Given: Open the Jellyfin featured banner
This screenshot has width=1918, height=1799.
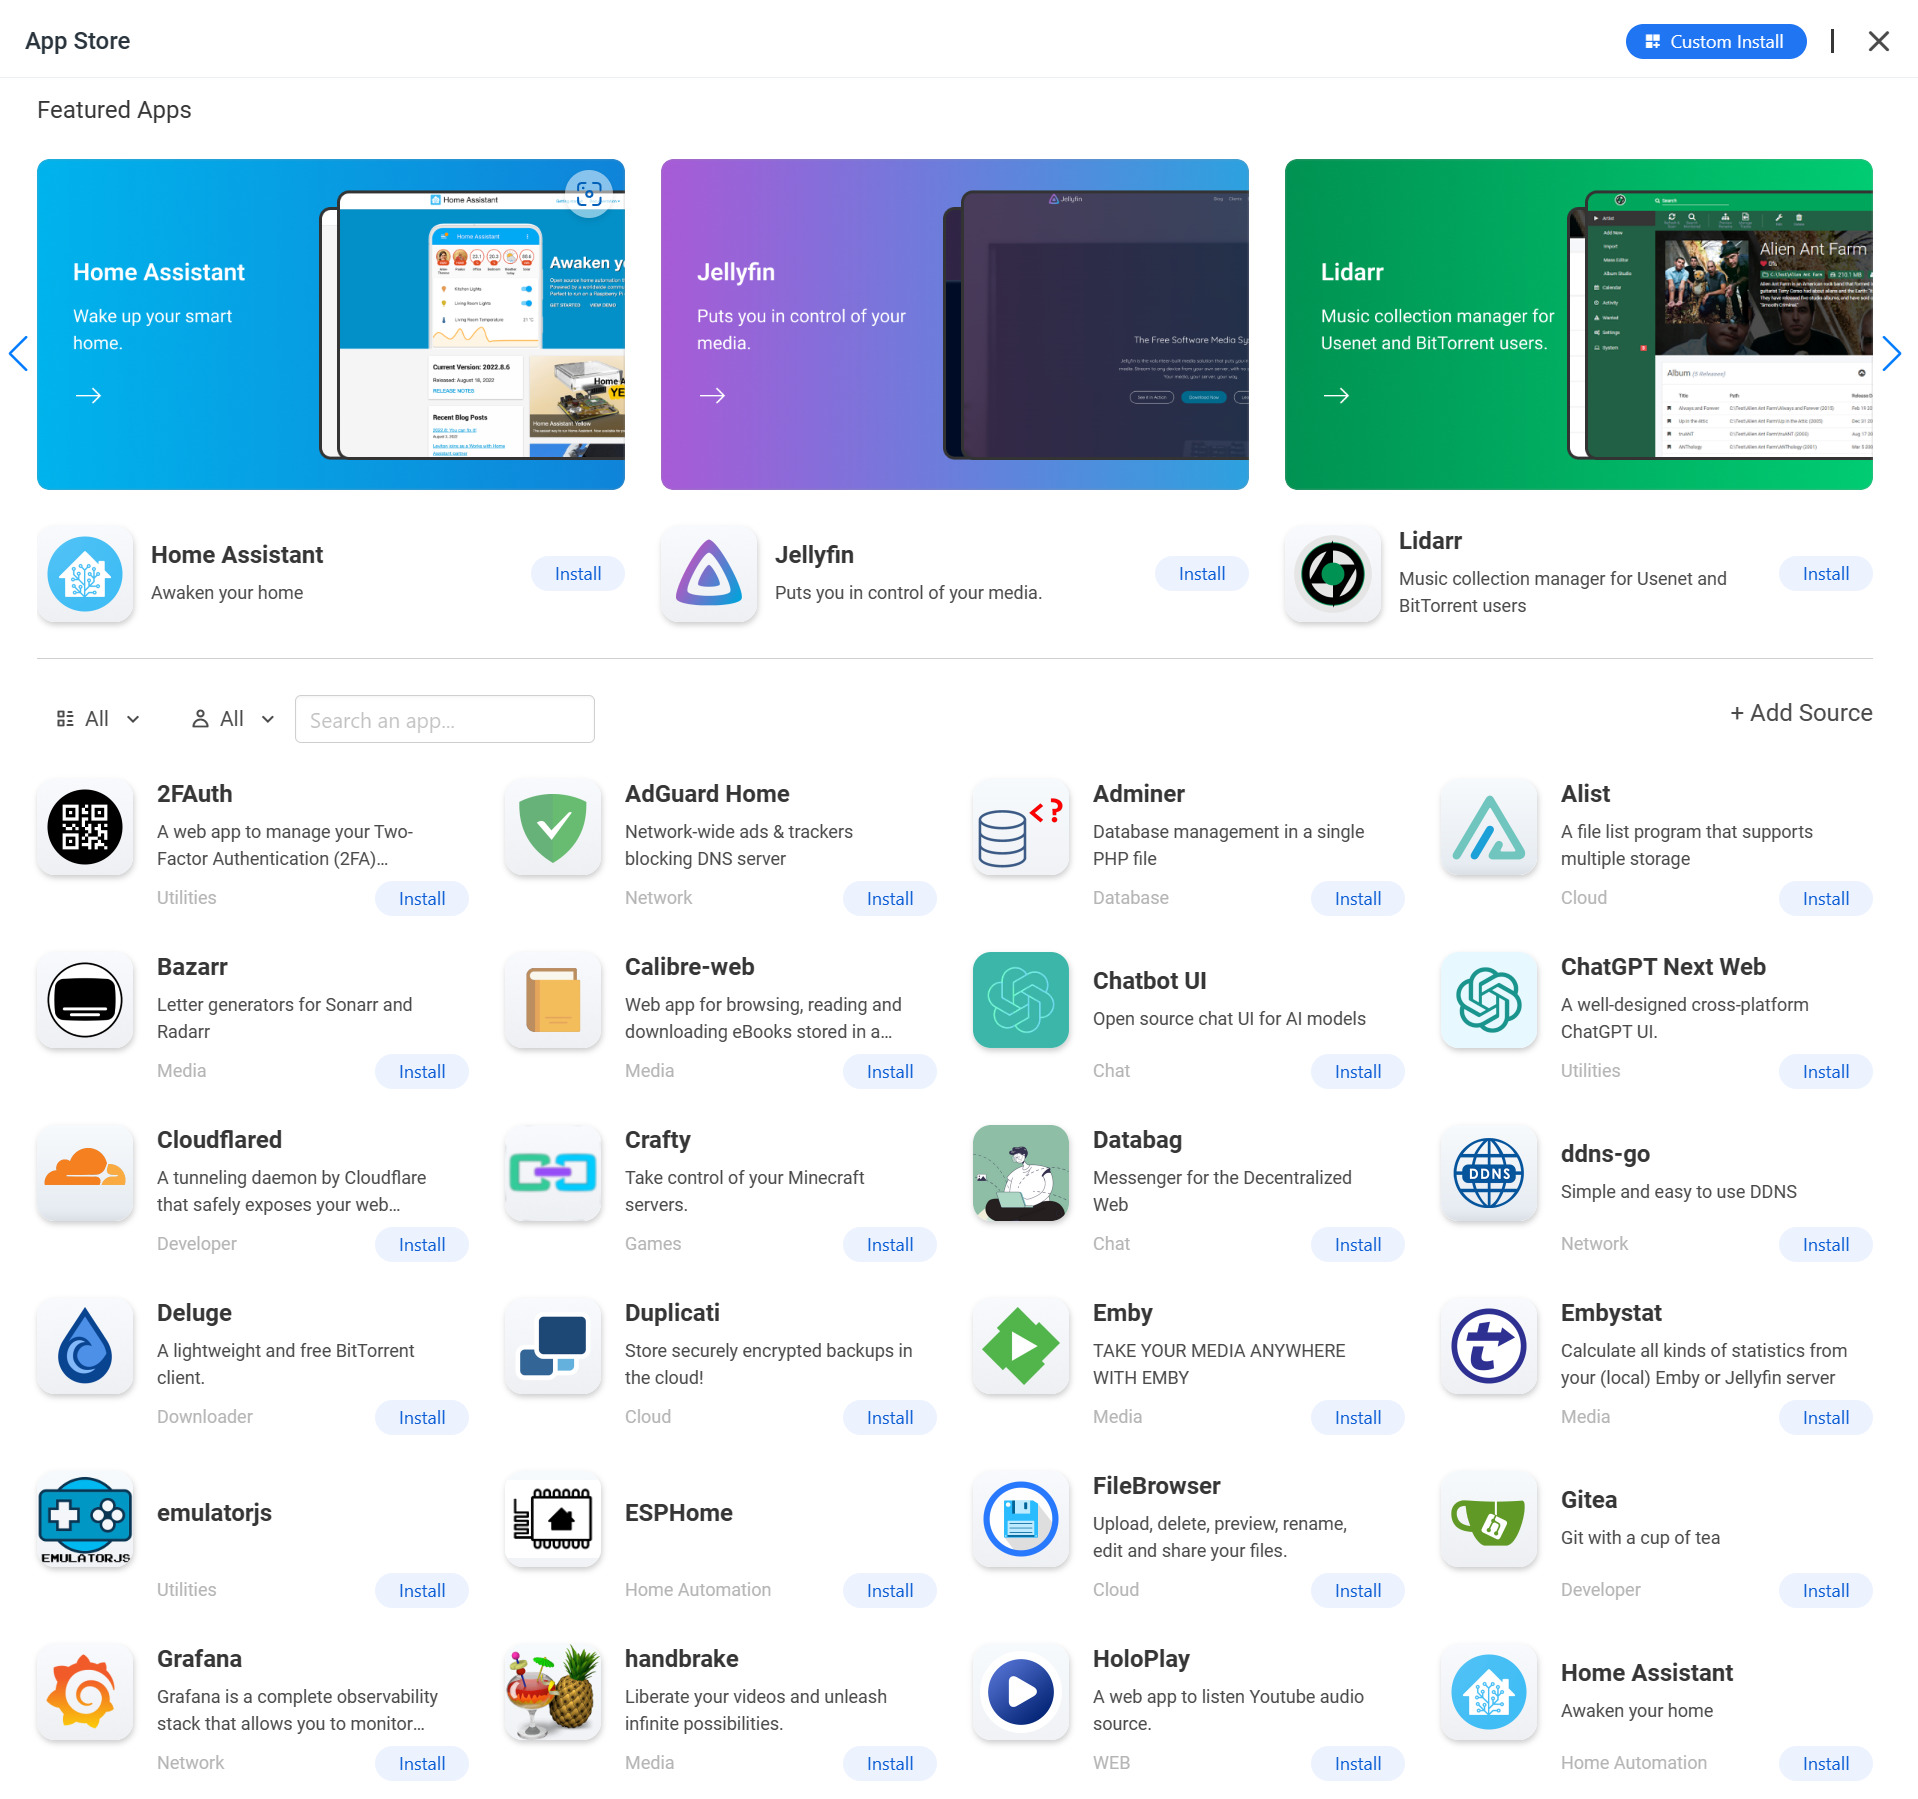Looking at the screenshot, I should coord(955,324).
